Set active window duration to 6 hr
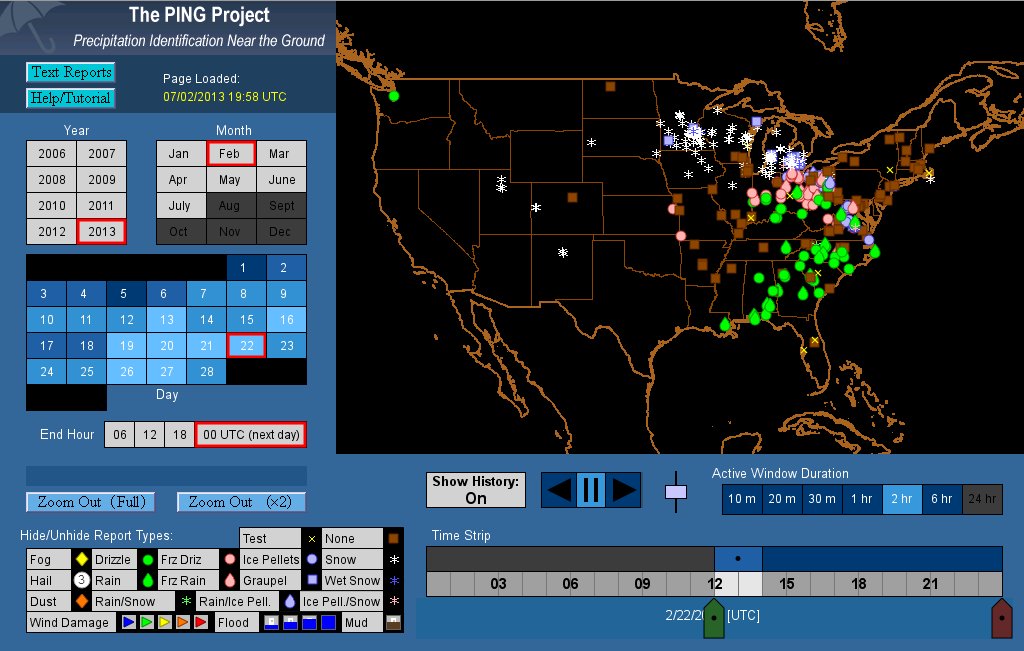This screenshot has width=1024, height=651. 941,499
